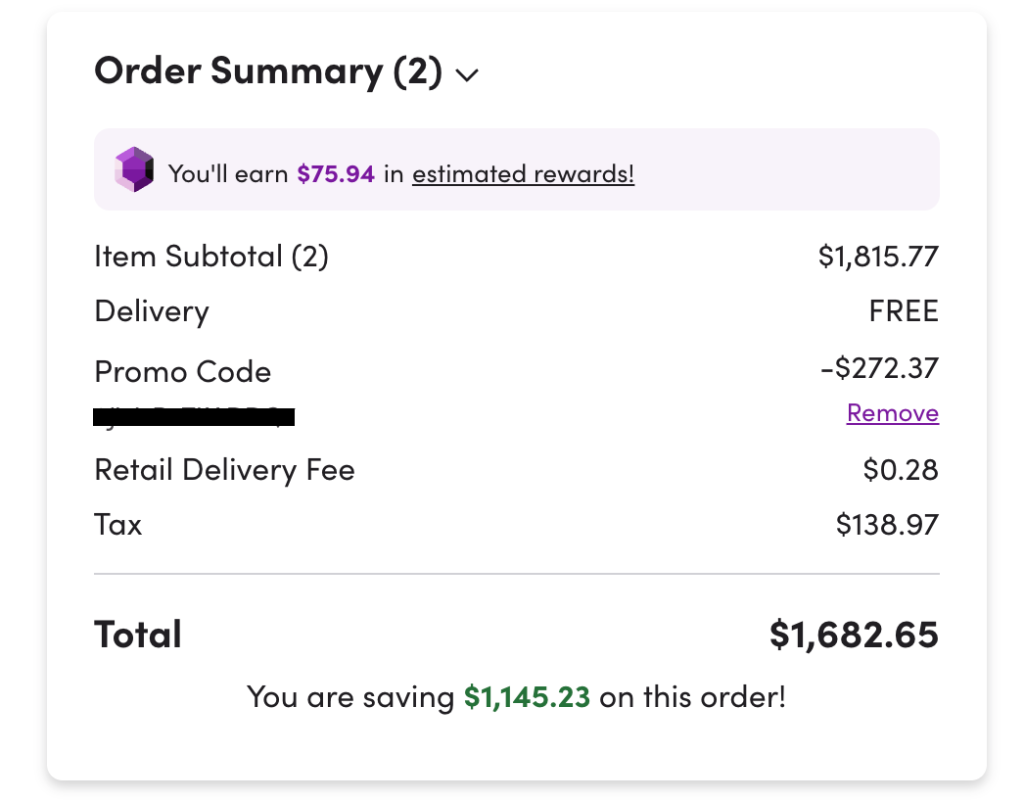Click the bold Total label
The image size is (1024, 801).
click(138, 635)
